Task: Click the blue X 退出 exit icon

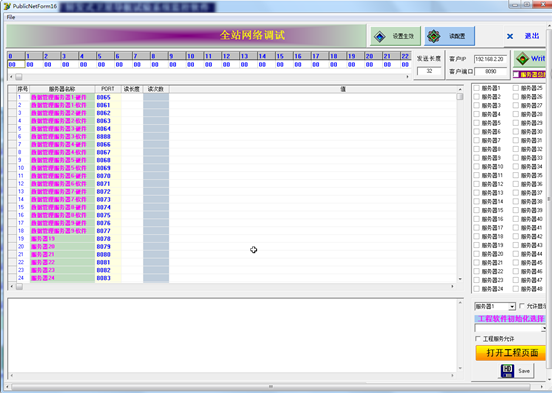Action: 510,36
